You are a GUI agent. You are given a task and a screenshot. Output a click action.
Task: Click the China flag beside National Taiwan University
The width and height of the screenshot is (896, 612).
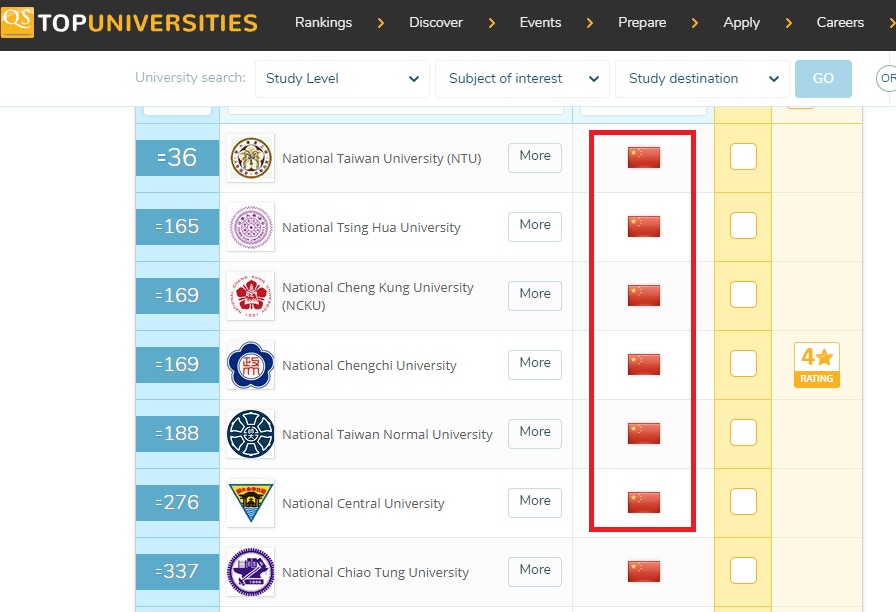tap(643, 157)
